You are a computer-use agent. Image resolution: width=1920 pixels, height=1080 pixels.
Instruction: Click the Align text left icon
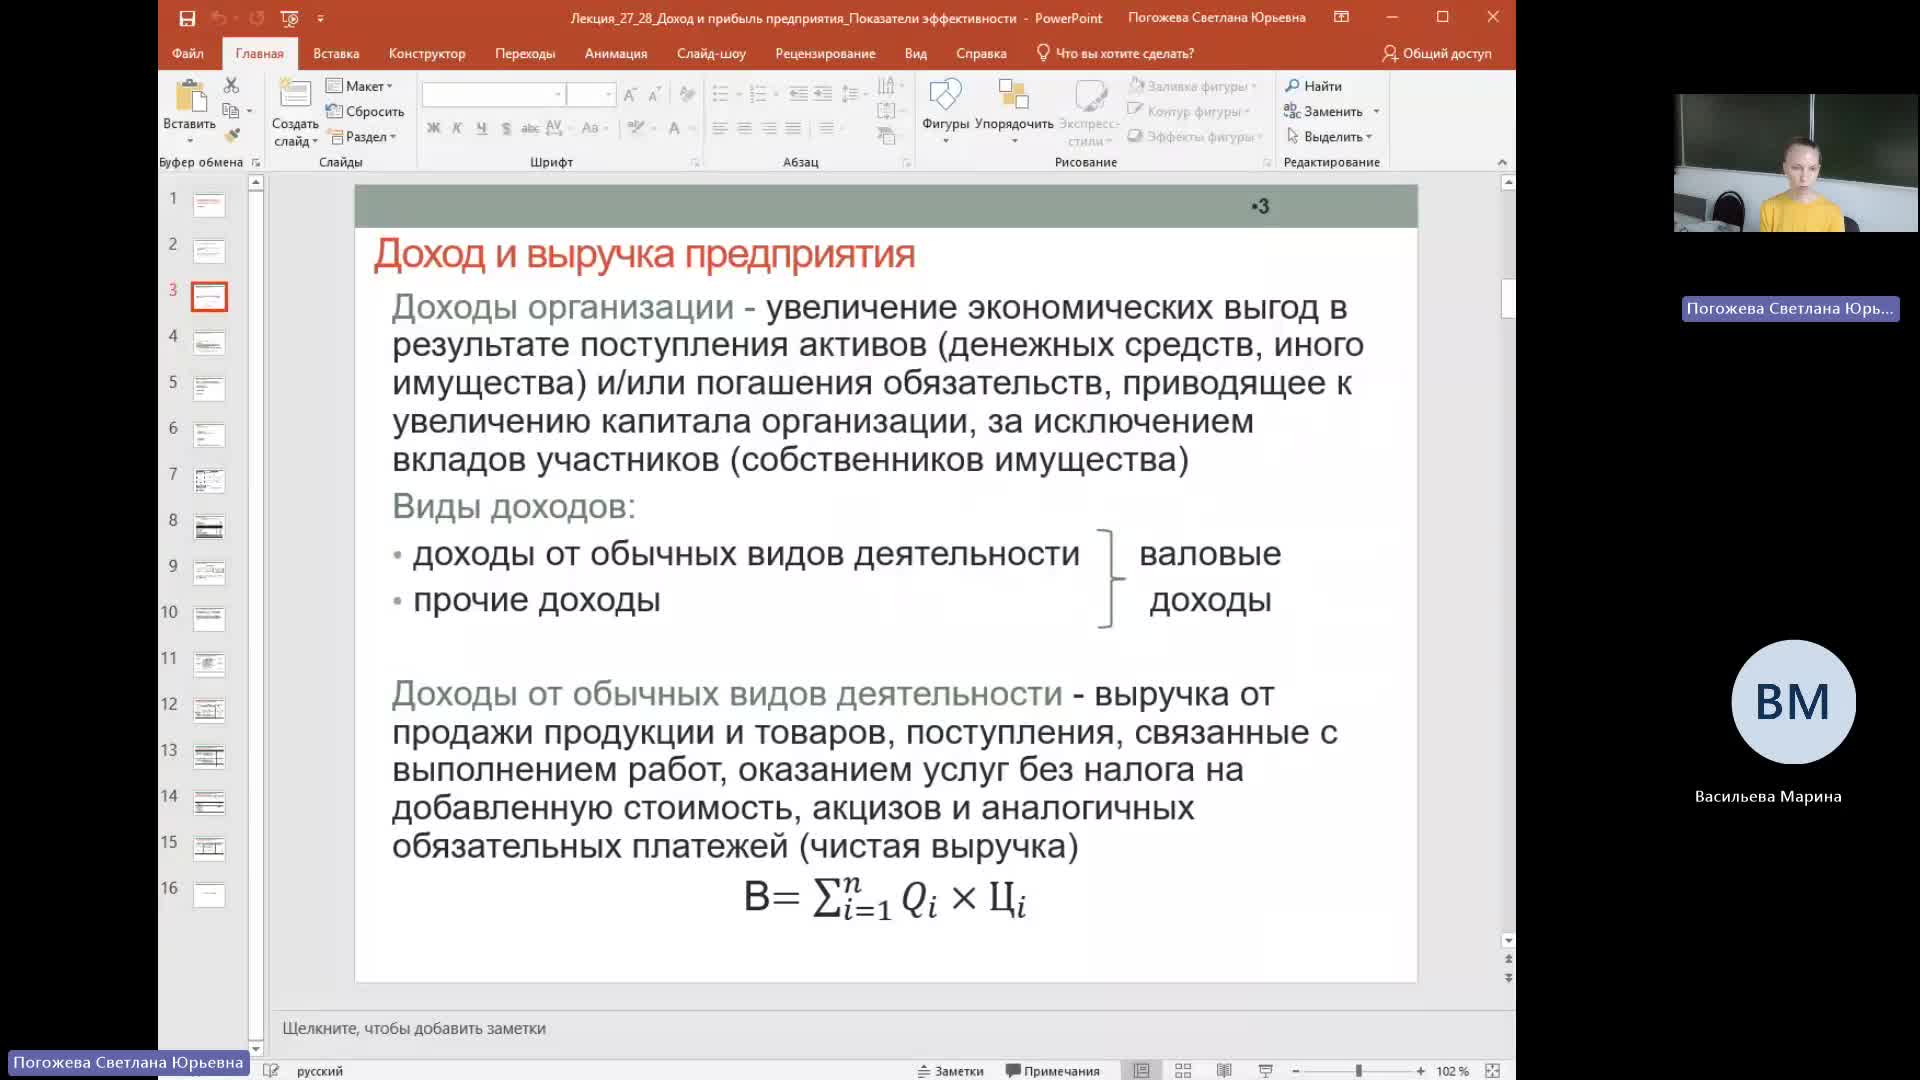point(720,128)
